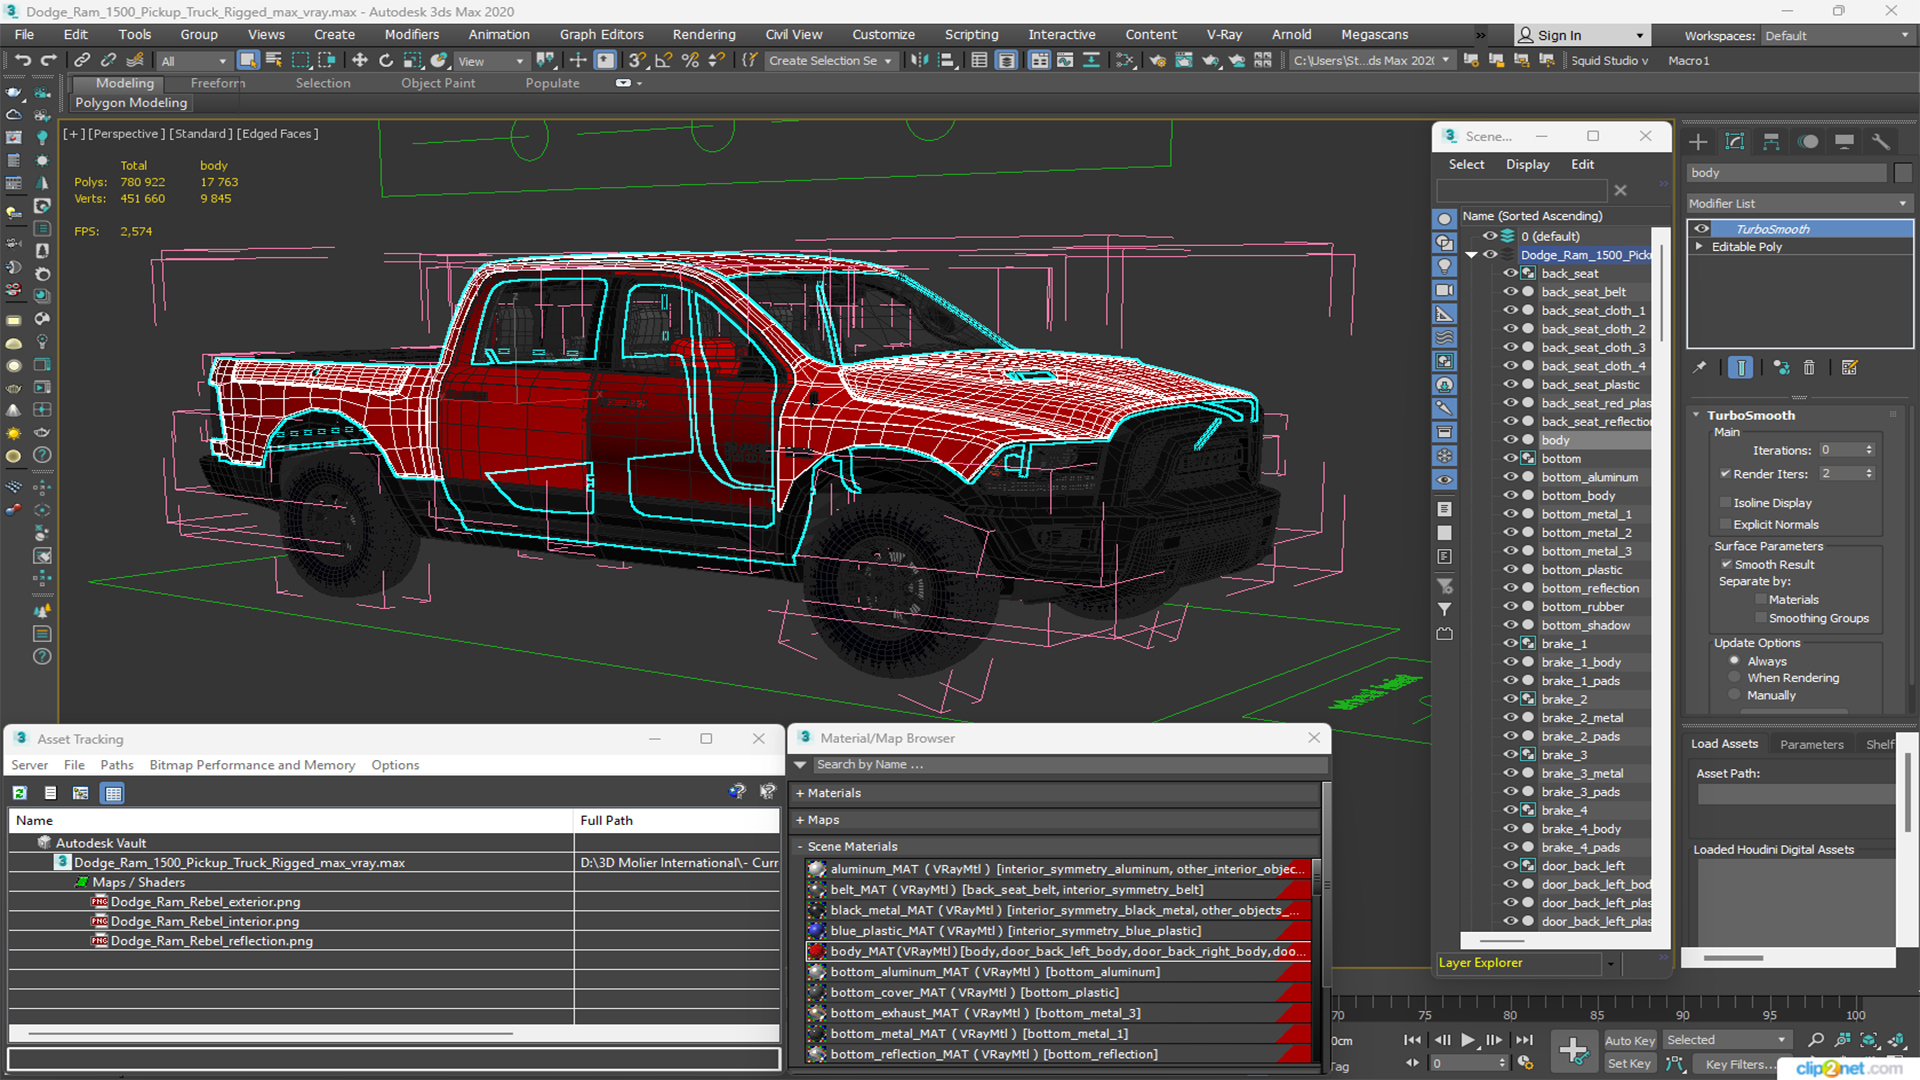Viewport: 1920px width, 1080px height.
Task: Toggle visibility eye of TurboSmooth modifier
Action: [1701, 229]
